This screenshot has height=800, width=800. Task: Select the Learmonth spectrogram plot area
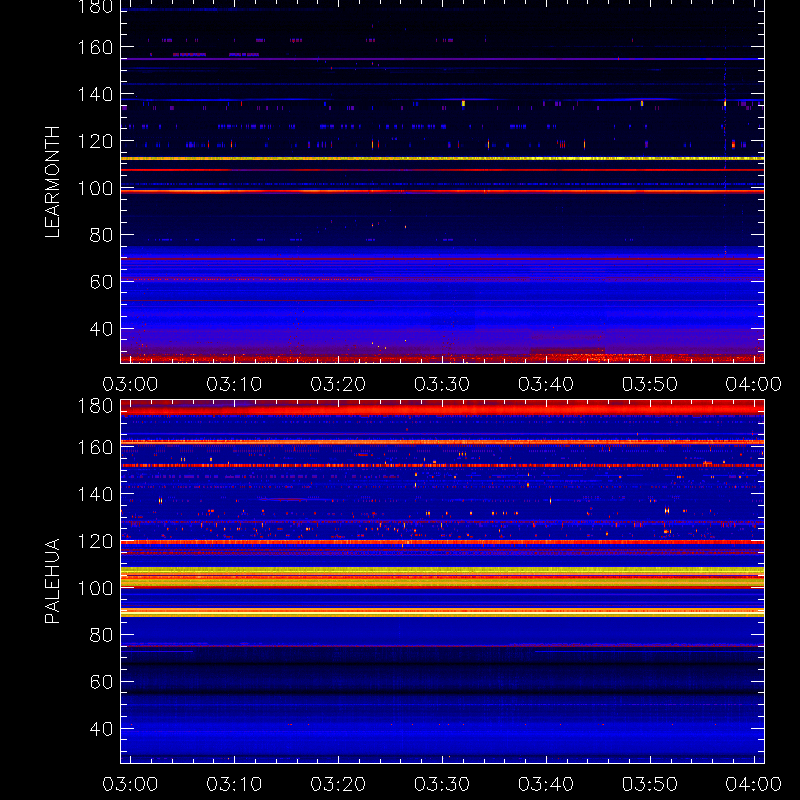coord(442,182)
